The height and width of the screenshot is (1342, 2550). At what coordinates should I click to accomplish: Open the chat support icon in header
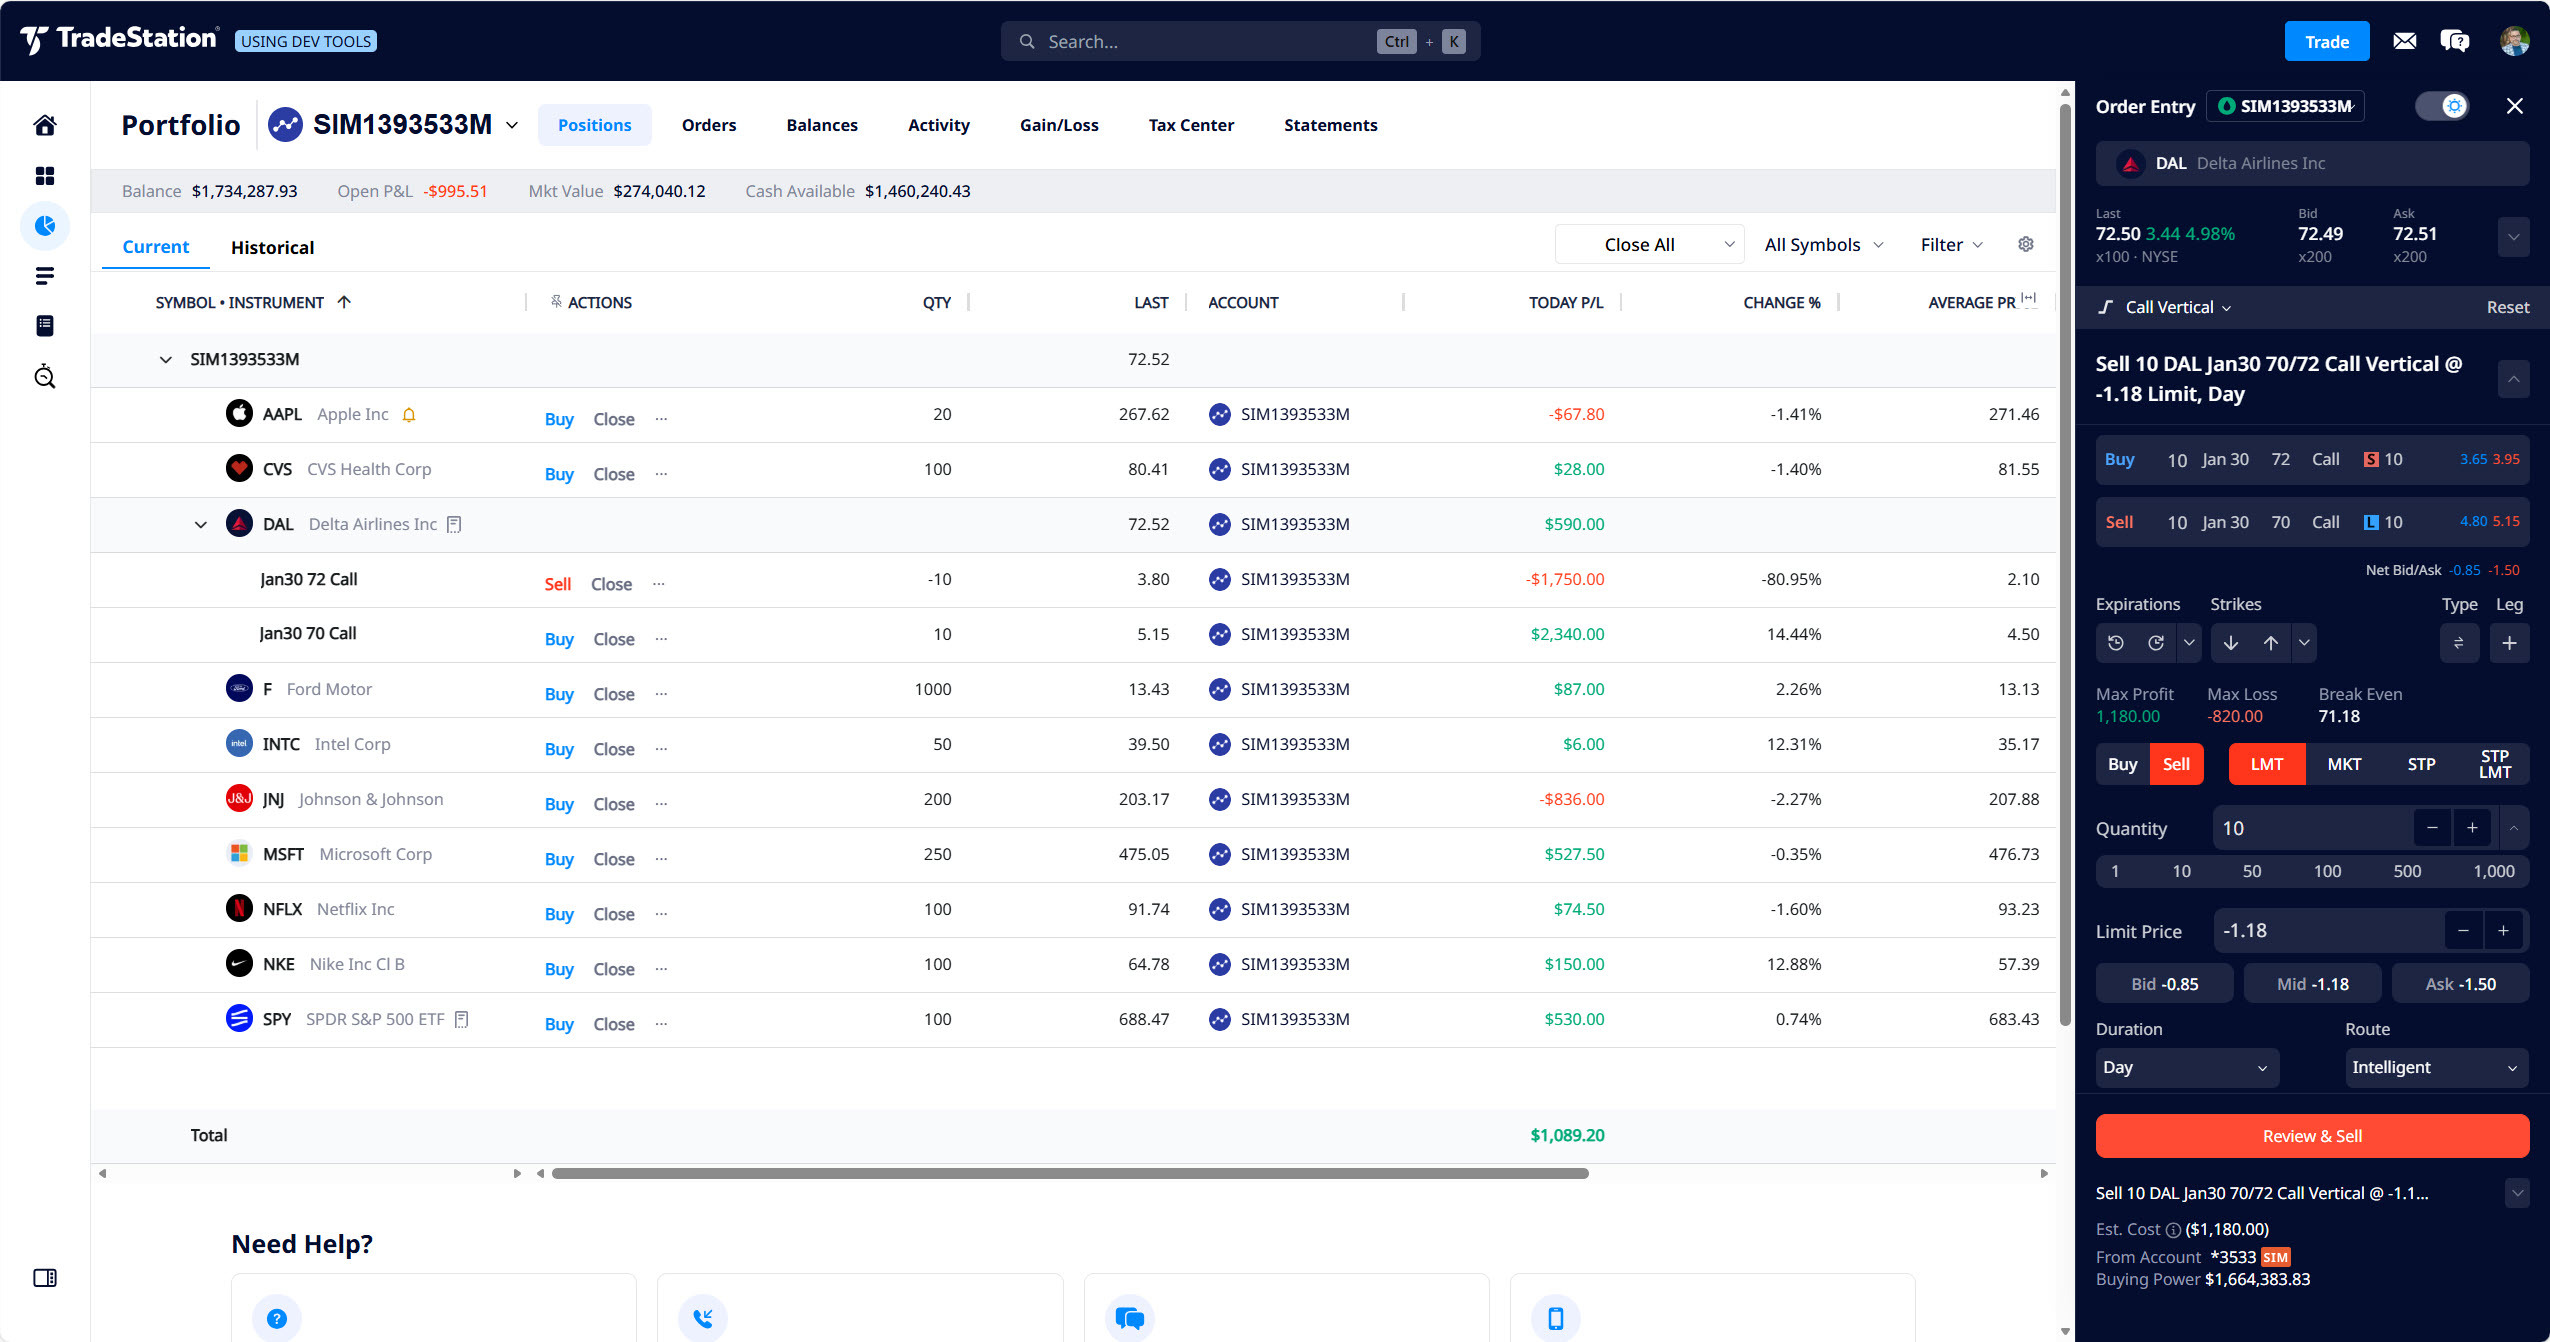(2454, 41)
